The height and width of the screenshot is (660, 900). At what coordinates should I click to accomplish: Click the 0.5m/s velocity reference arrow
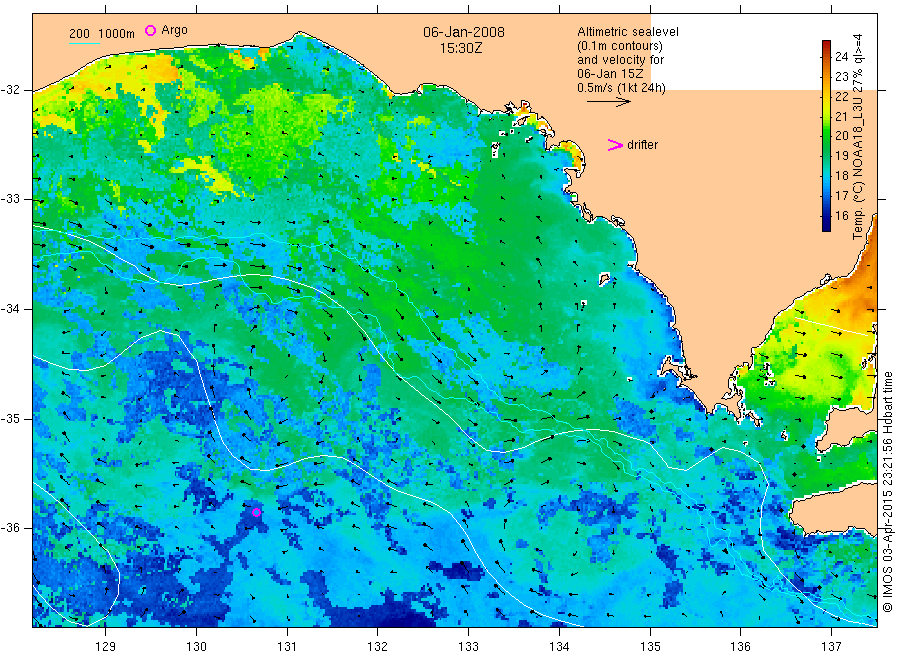(x=608, y=102)
